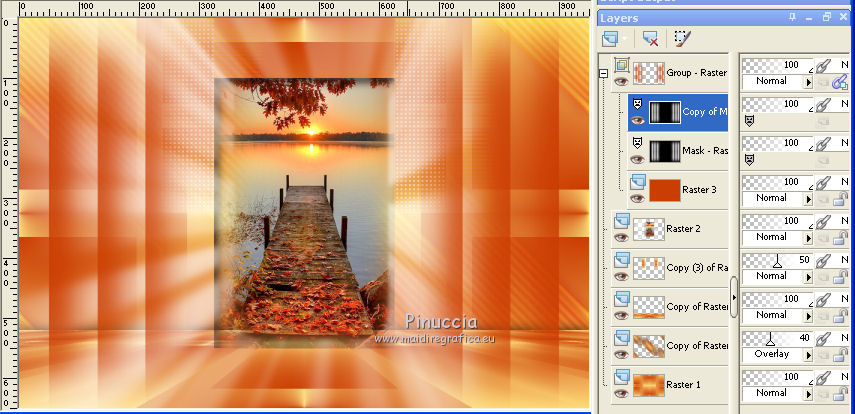The width and height of the screenshot is (855, 414).
Task: Click the layer link icon on Group - Raster row
Action: [823, 66]
